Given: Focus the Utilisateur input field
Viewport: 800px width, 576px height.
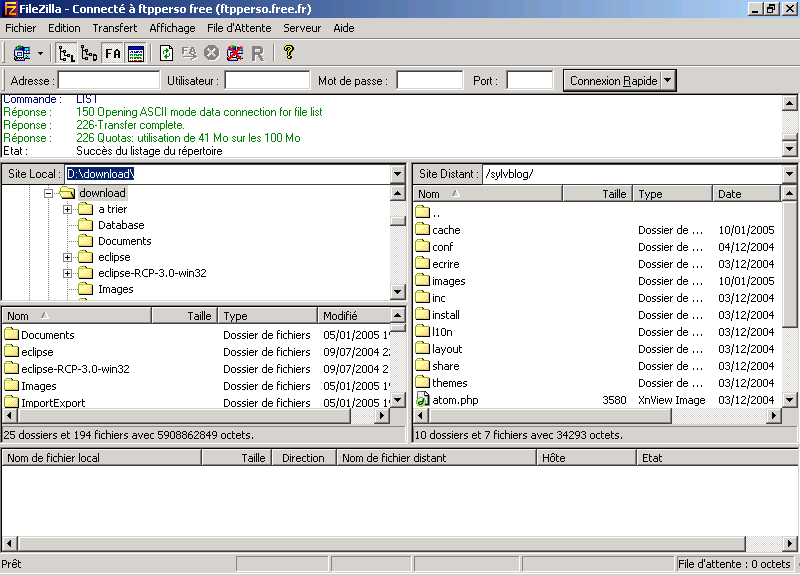Looking at the screenshot, I should (x=267, y=81).
